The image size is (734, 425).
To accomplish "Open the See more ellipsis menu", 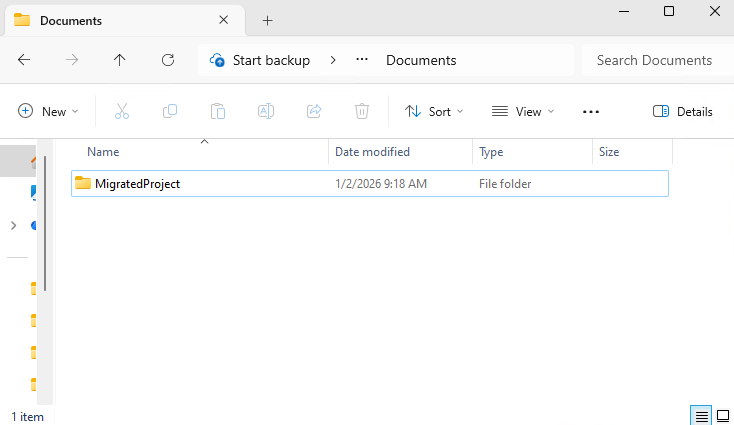I will coord(591,111).
